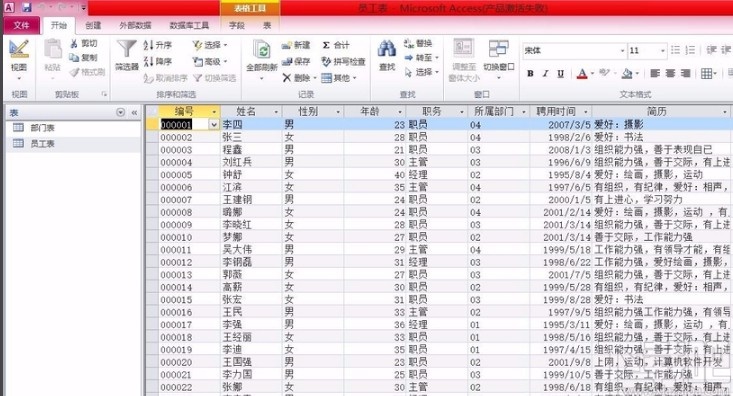Image resolution: width=733 pixels, height=396 pixels.
Task: Toggle align text left
Action: [x=655, y=73]
